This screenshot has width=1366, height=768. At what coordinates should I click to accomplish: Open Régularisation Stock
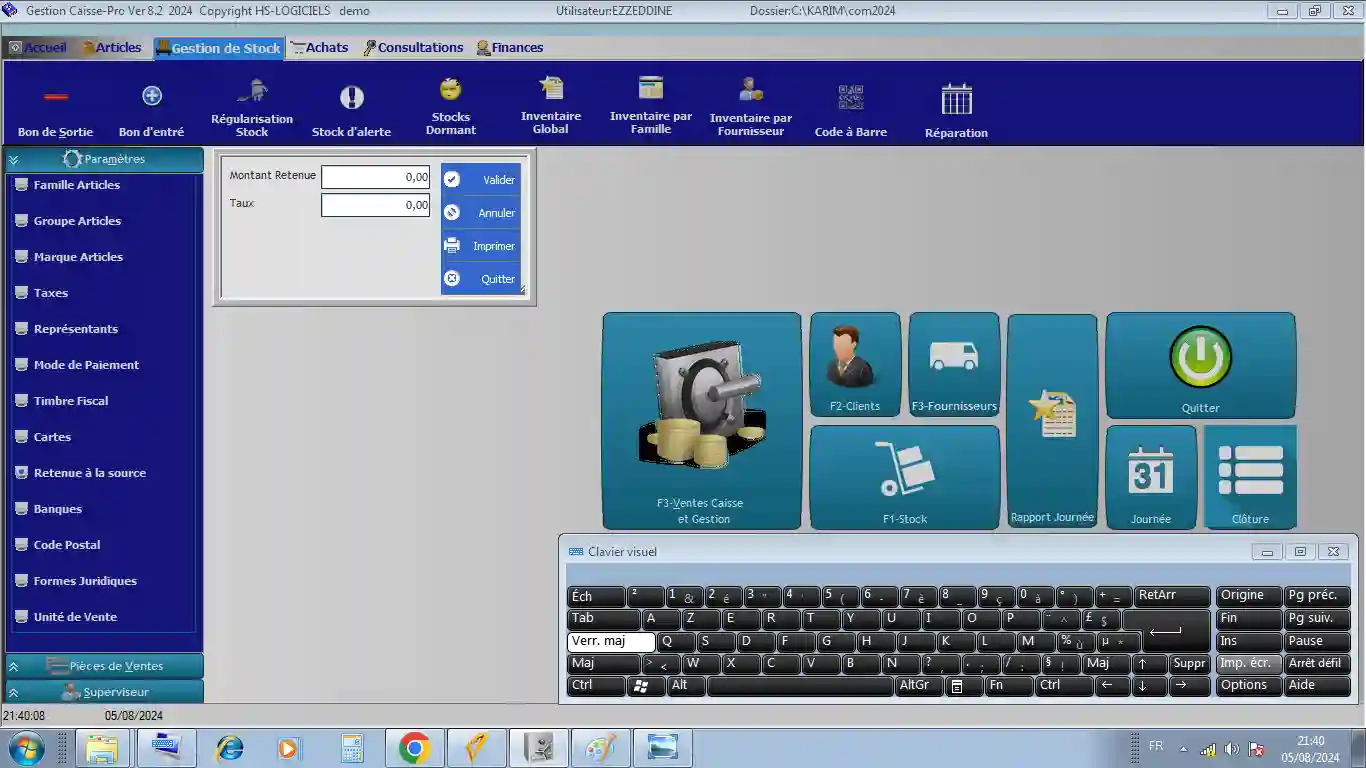[x=252, y=108]
